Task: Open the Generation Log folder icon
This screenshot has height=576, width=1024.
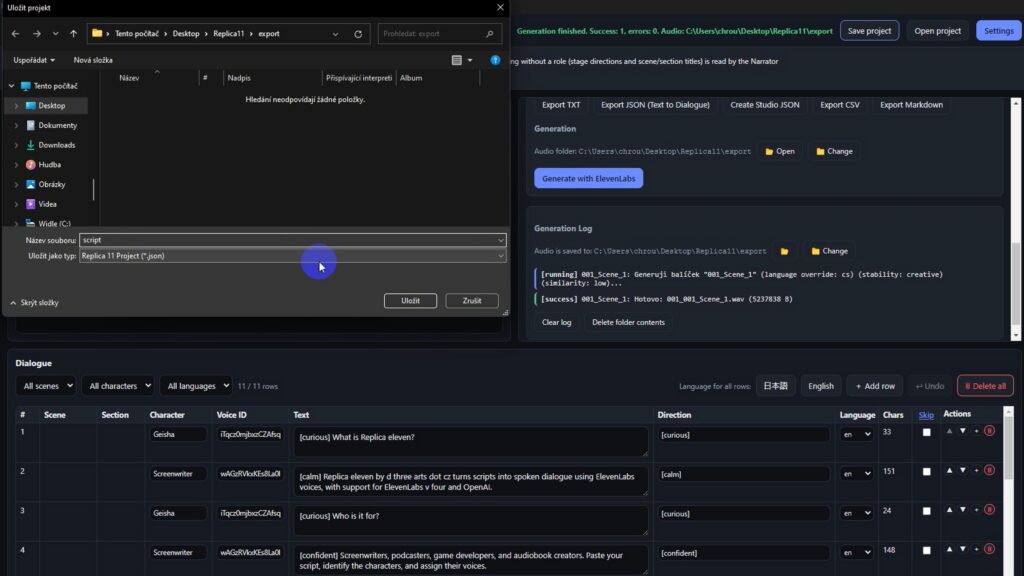Action: pyautogui.click(x=784, y=251)
